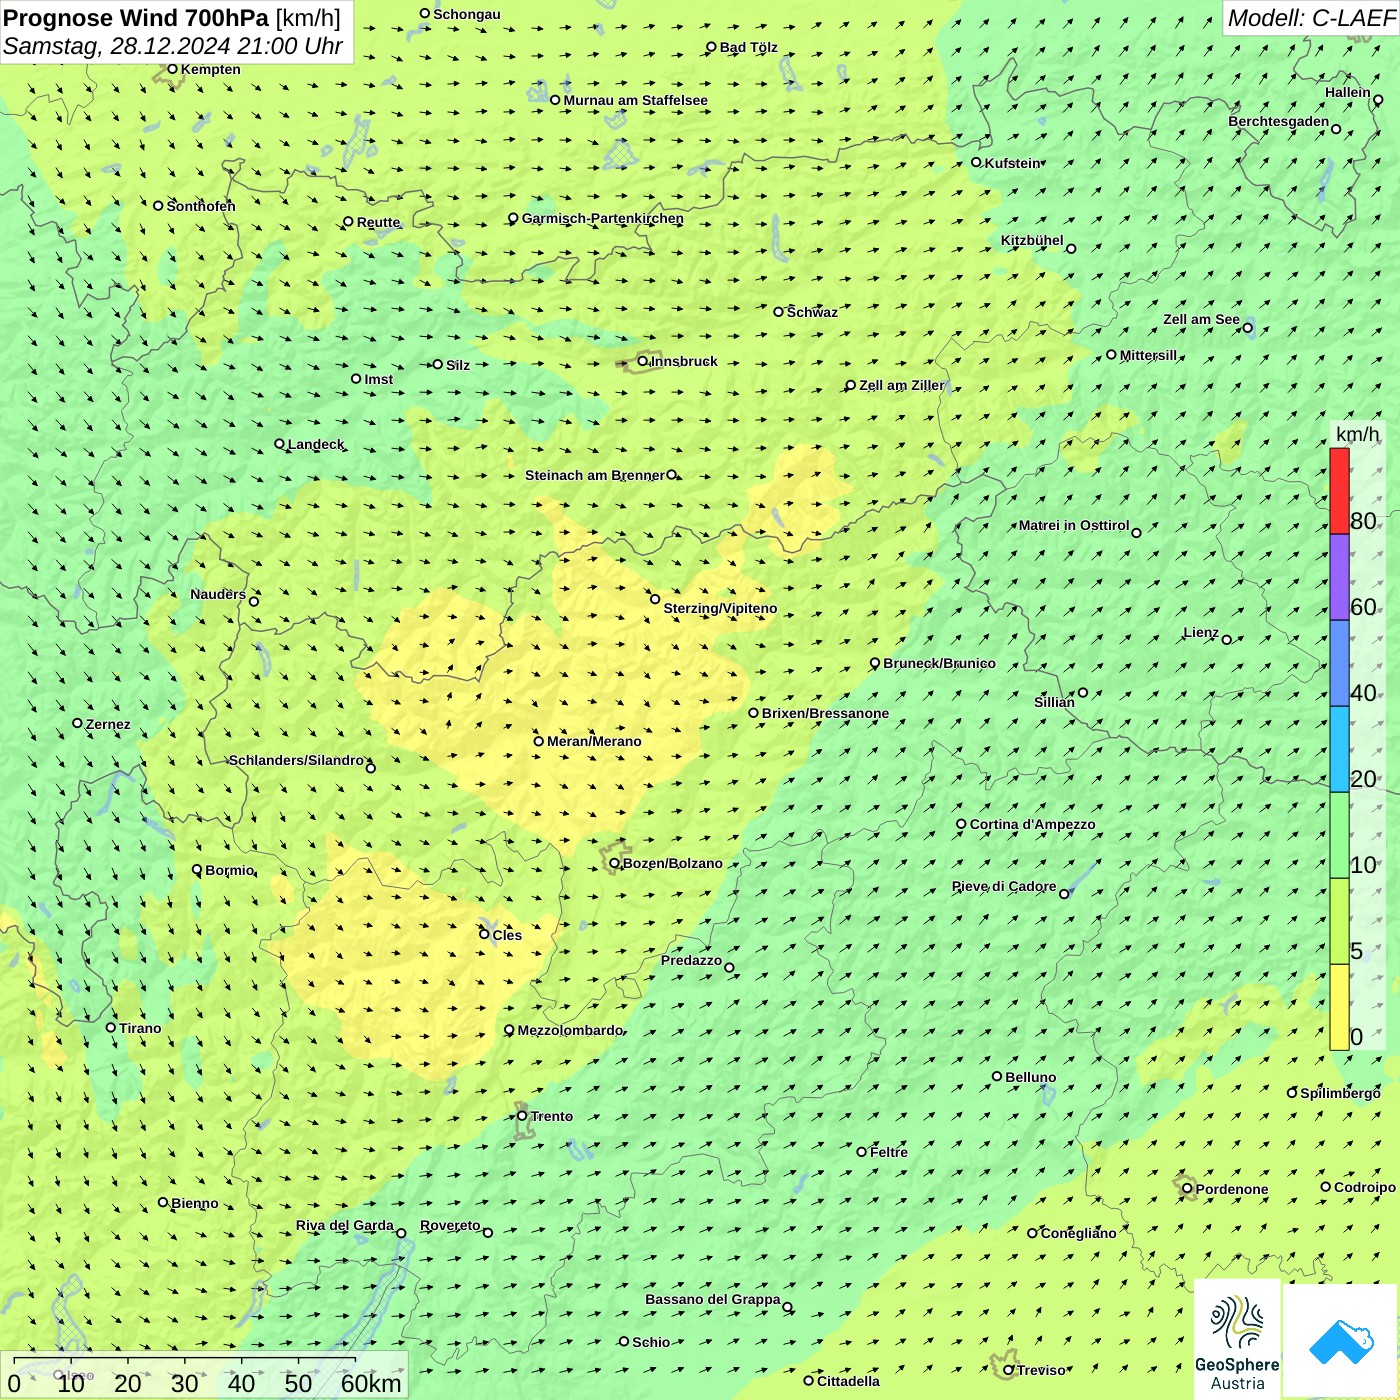The height and width of the screenshot is (1400, 1400).
Task: Click the Pordenone city marker
Action: coord(1187,1189)
